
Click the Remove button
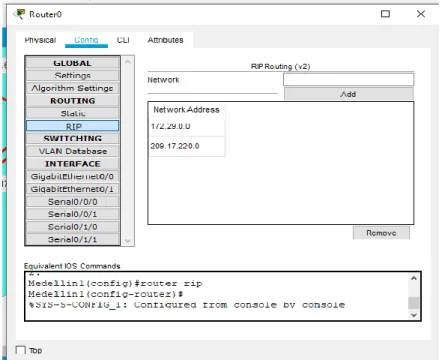click(381, 233)
